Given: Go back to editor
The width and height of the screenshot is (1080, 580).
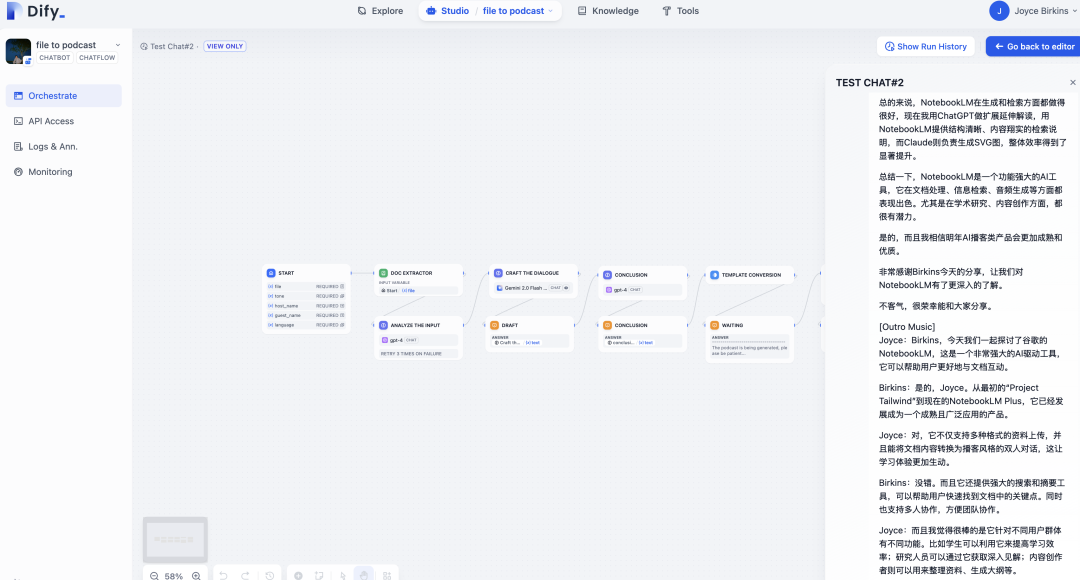Looking at the screenshot, I should pos(1033,47).
